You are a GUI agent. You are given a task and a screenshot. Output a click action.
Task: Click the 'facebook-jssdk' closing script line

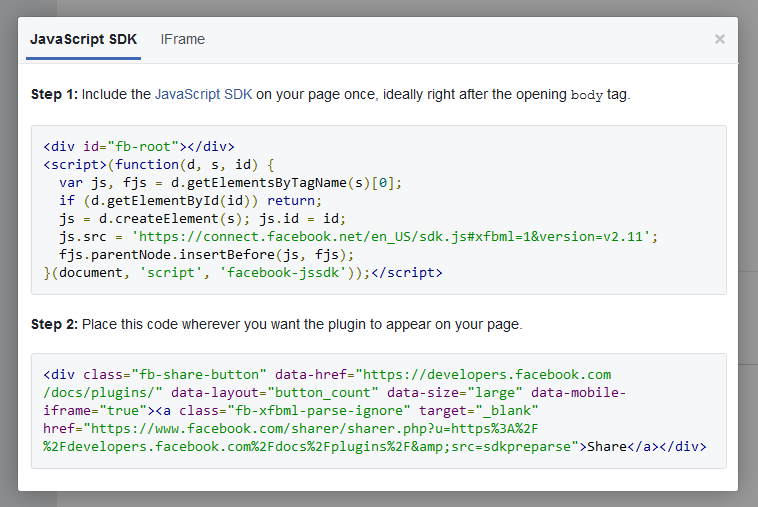click(243, 273)
